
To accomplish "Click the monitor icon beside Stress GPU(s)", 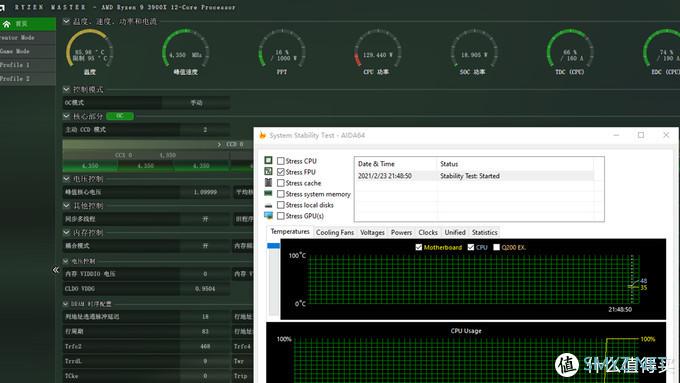I will (268, 216).
